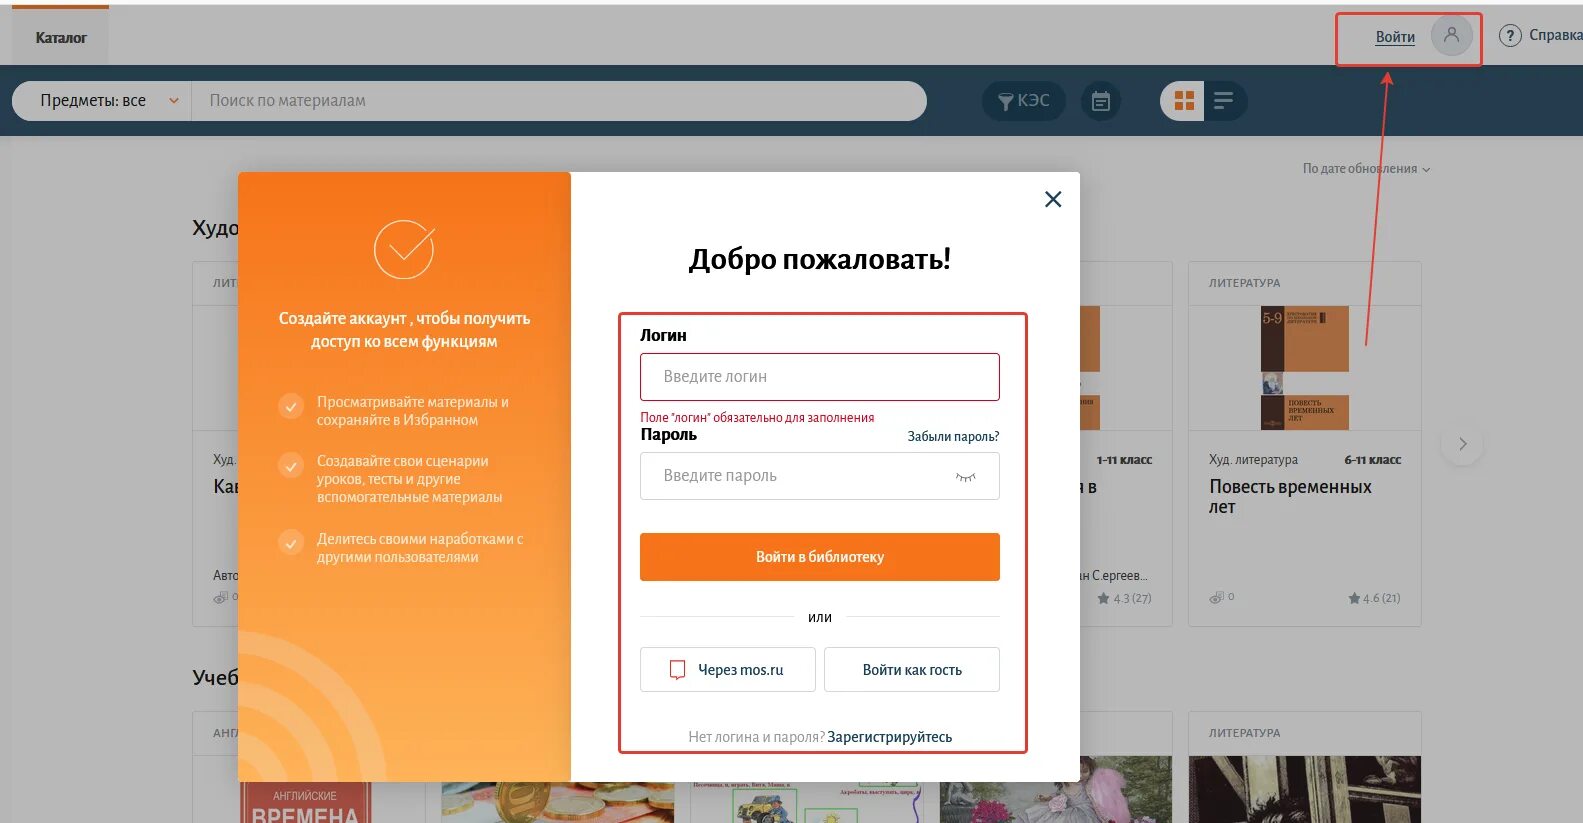Image resolution: width=1583 pixels, height=823 pixels.
Task: Open the Забыли пароль? link
Action: (x=953, y=437)
